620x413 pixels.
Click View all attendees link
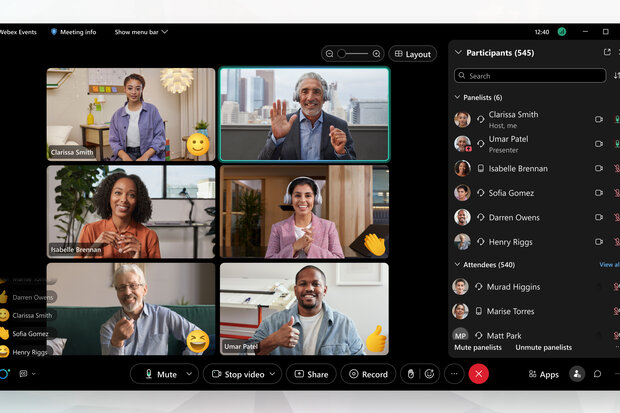click(609, 264)
